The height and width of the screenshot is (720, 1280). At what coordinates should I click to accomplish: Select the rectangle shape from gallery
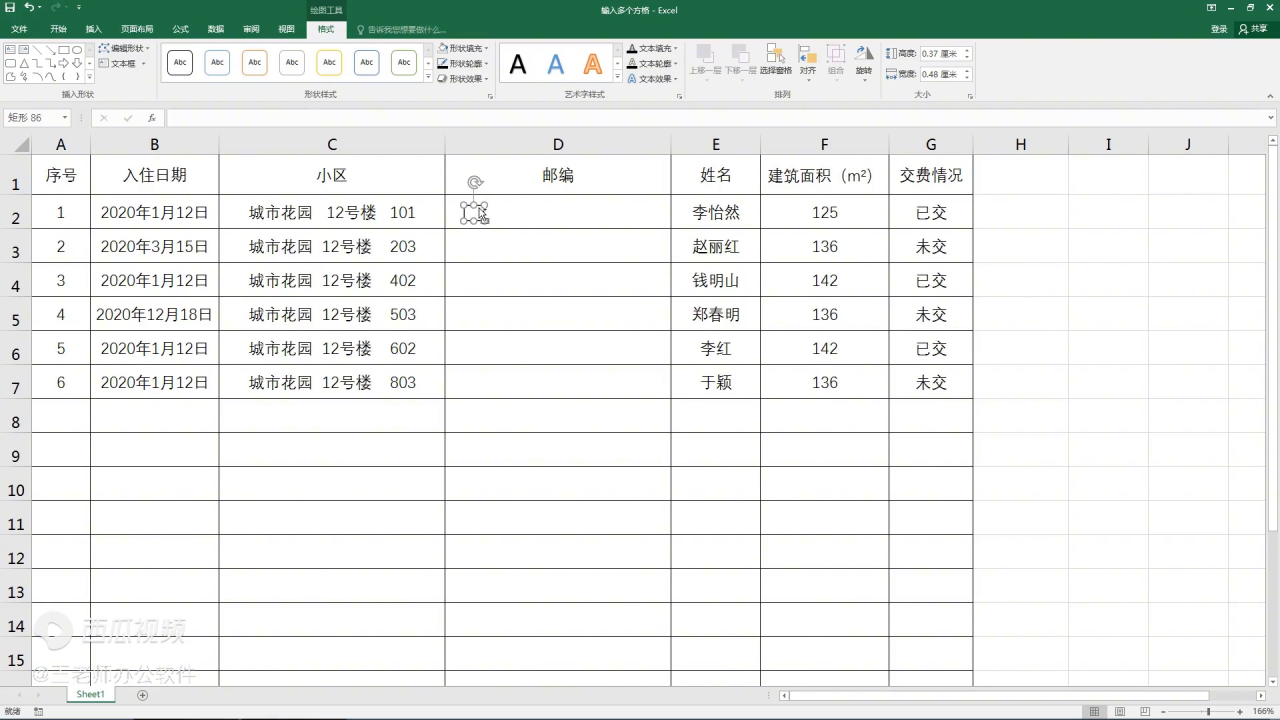(64, 49)
